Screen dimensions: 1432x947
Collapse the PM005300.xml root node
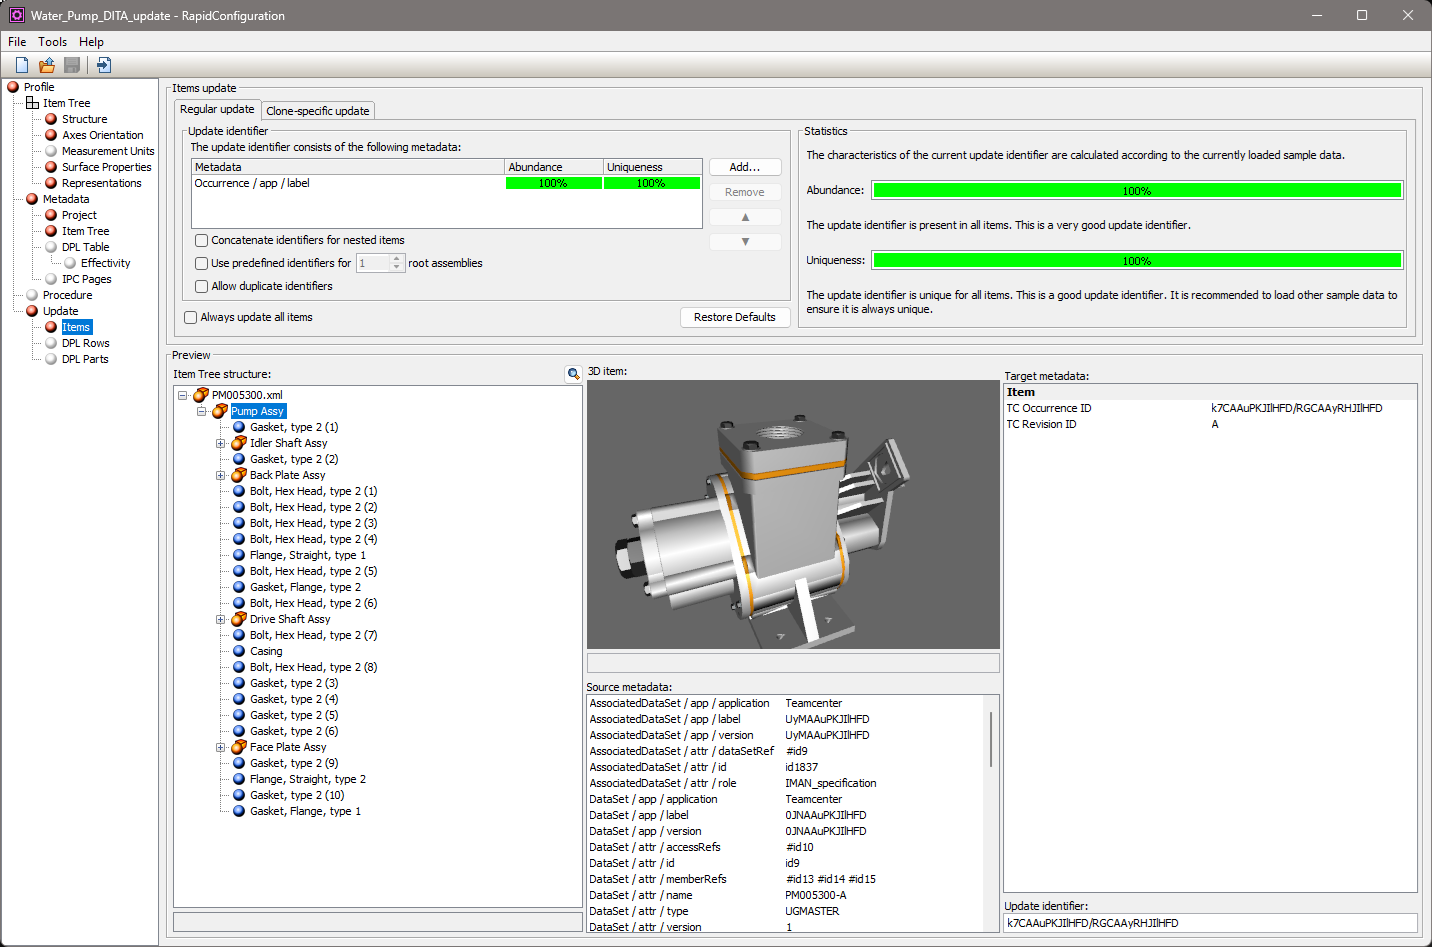click(x=183, y=395)
